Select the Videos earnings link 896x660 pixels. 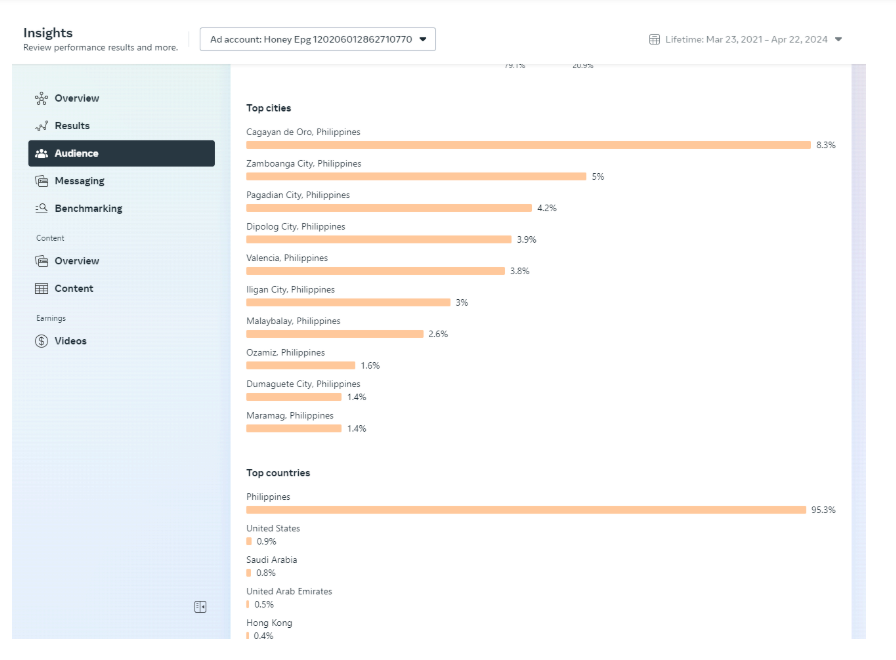[70, 341]
